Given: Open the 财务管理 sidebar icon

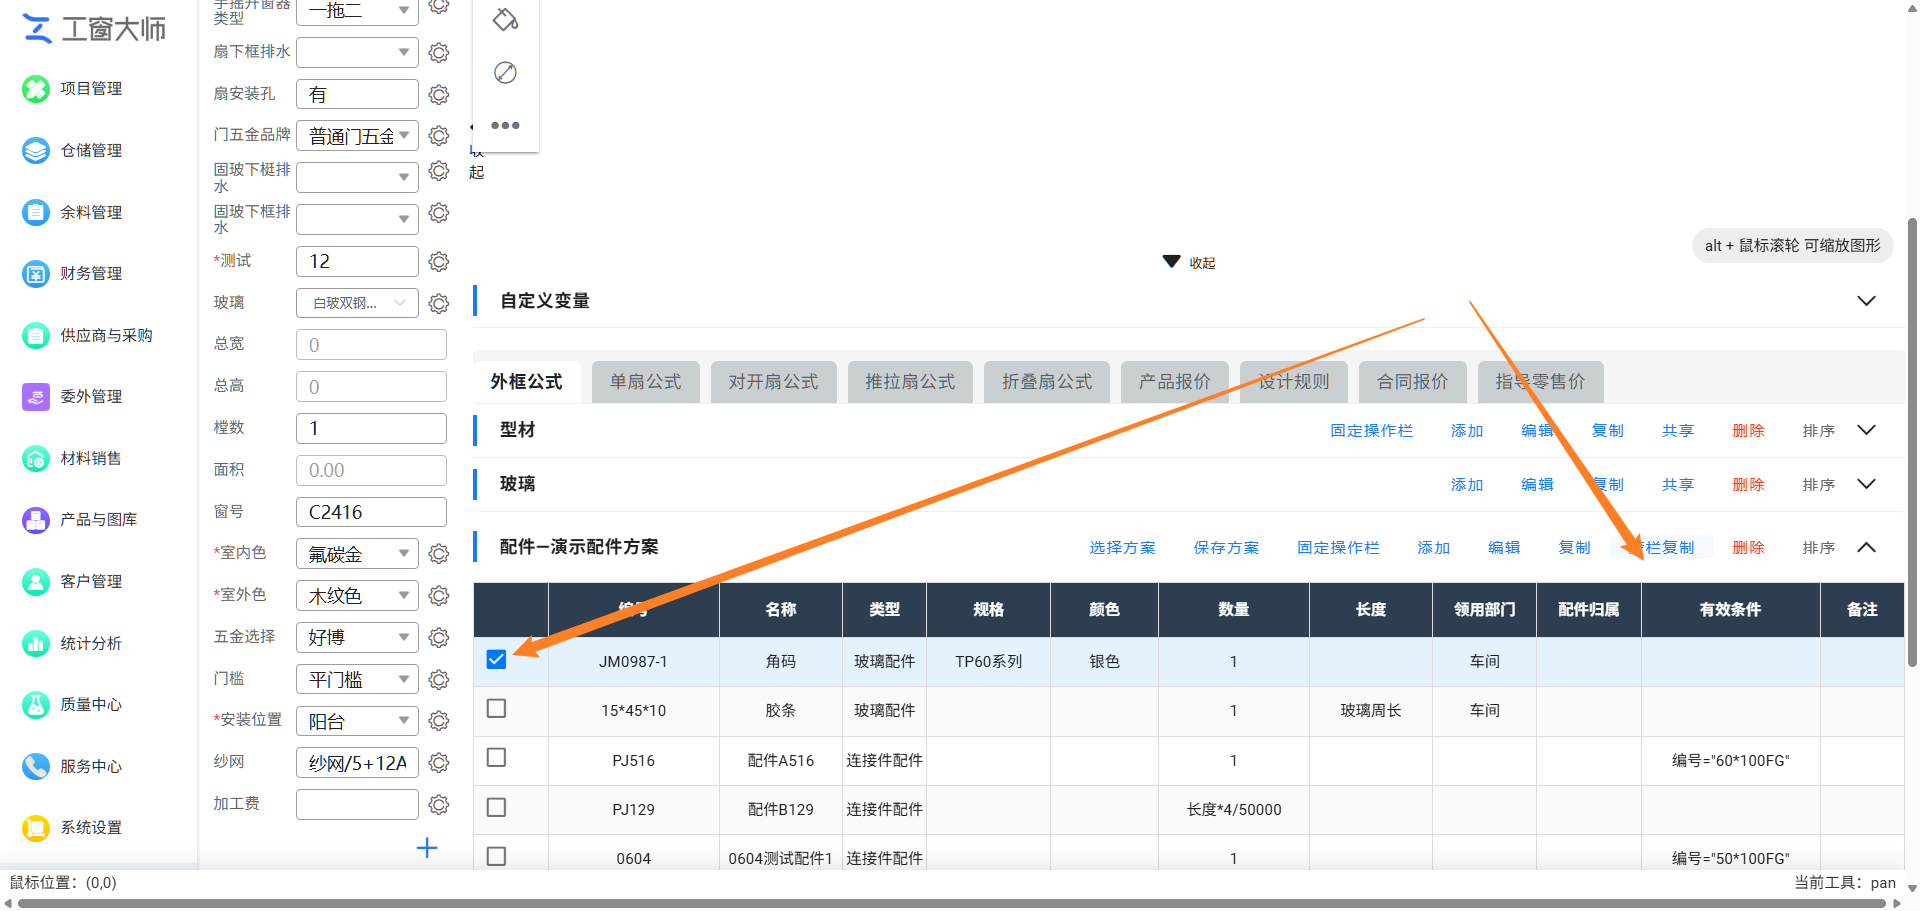Looking at the screenshot, I should point(36,274).
